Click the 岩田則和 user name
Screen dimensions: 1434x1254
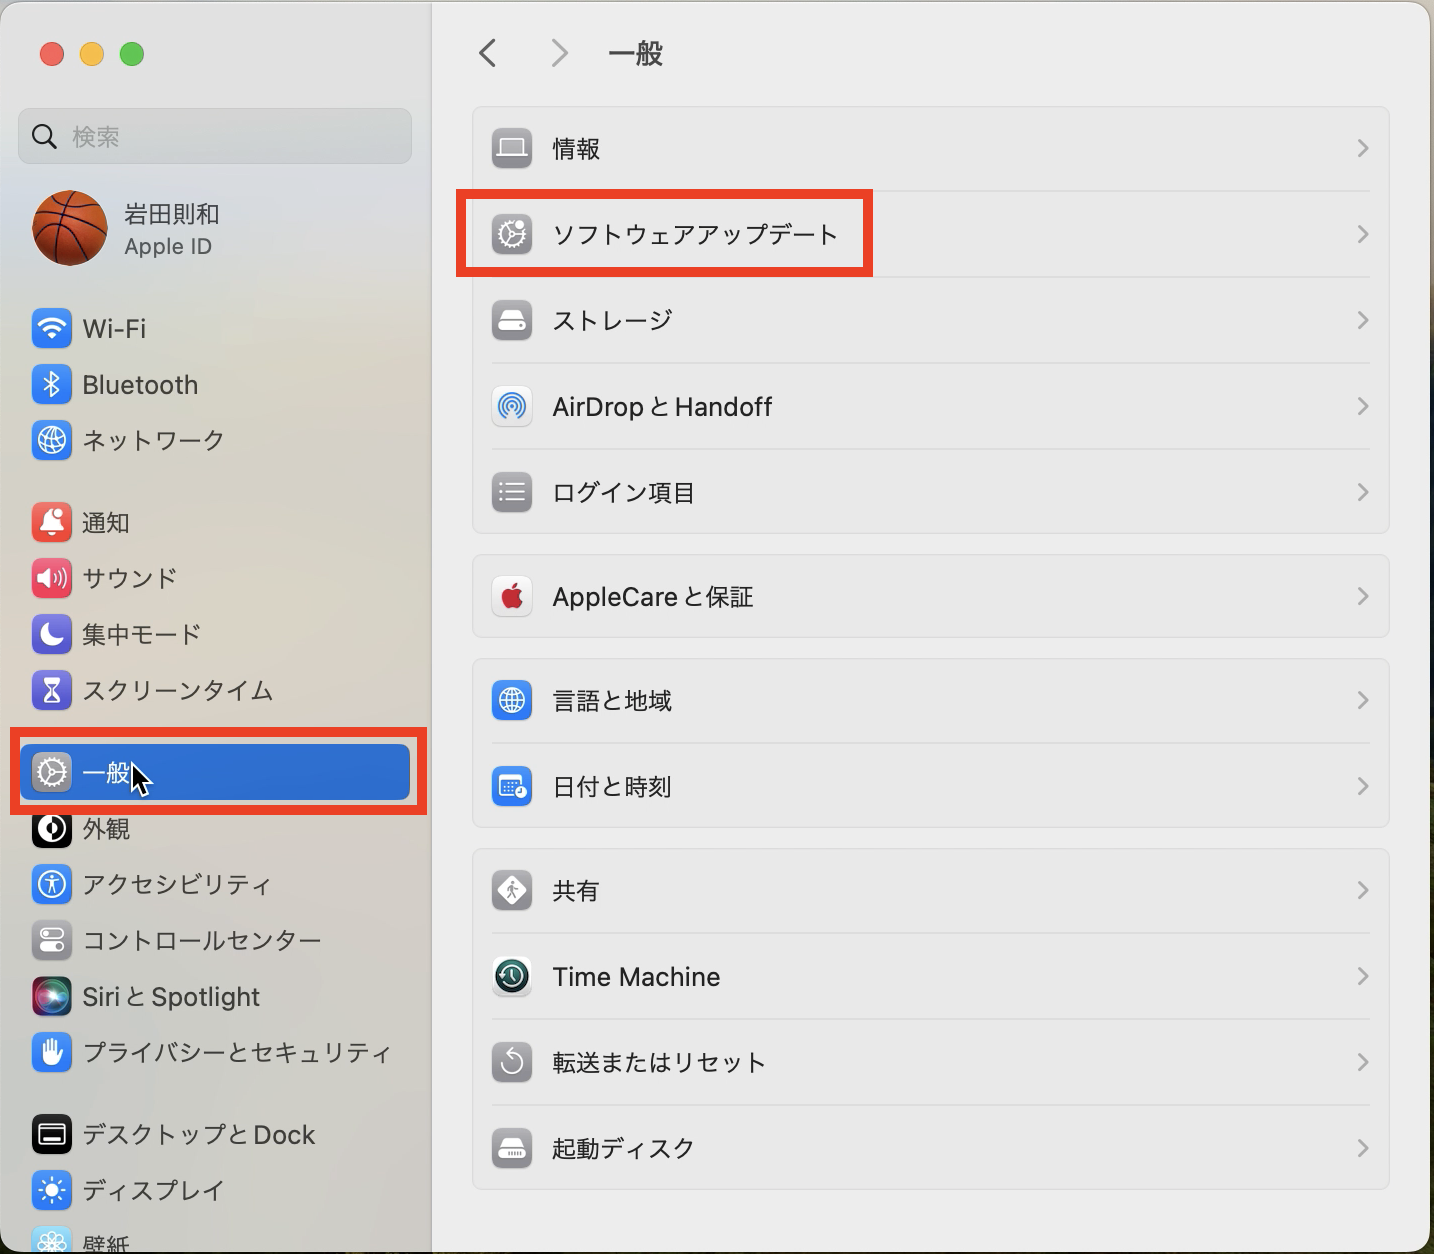pyautogui.click(x=172, y=214)
